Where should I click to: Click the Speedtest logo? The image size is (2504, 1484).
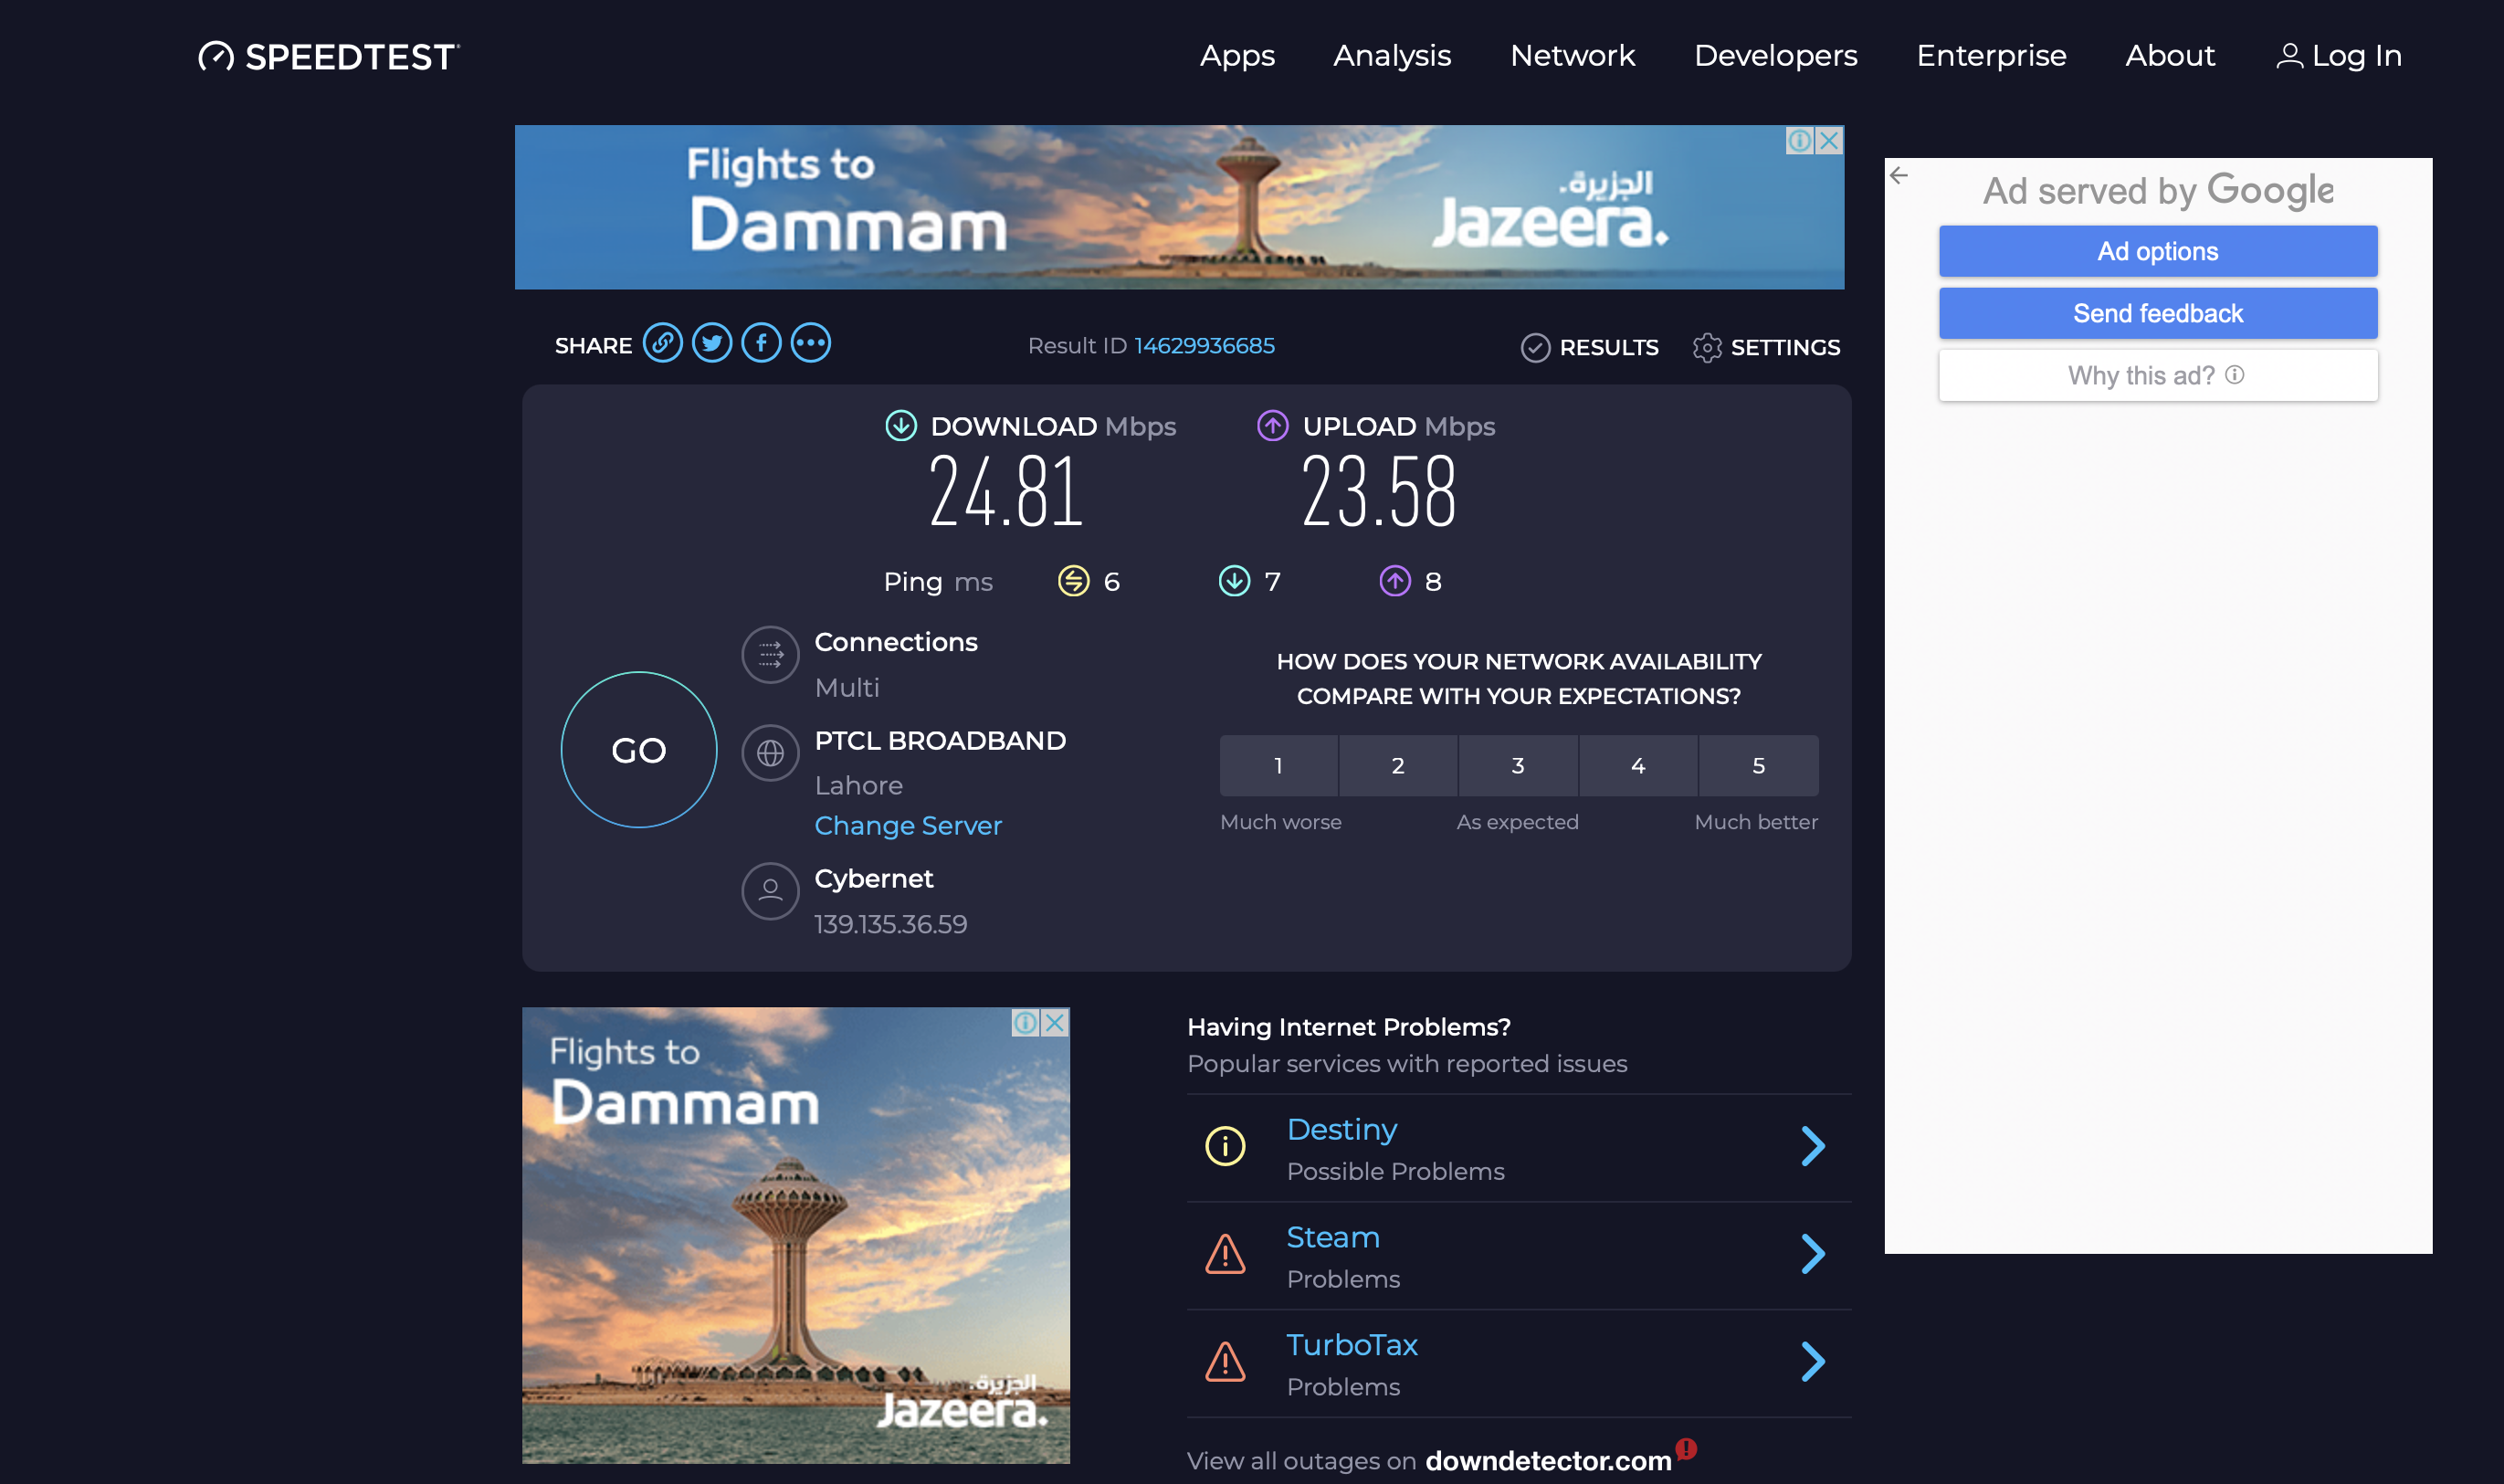[x=329, y=56]
